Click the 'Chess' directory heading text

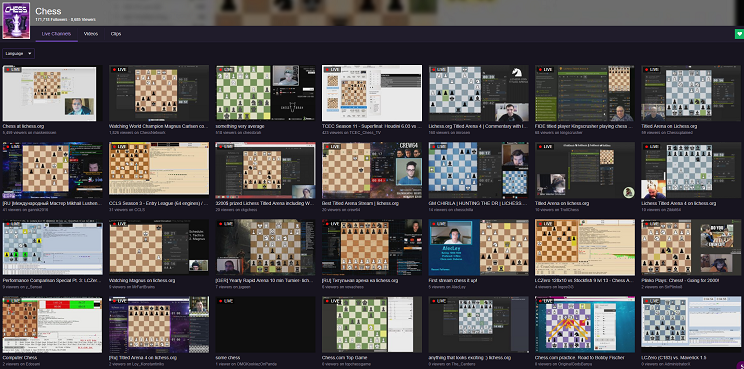tap(48, 11)
